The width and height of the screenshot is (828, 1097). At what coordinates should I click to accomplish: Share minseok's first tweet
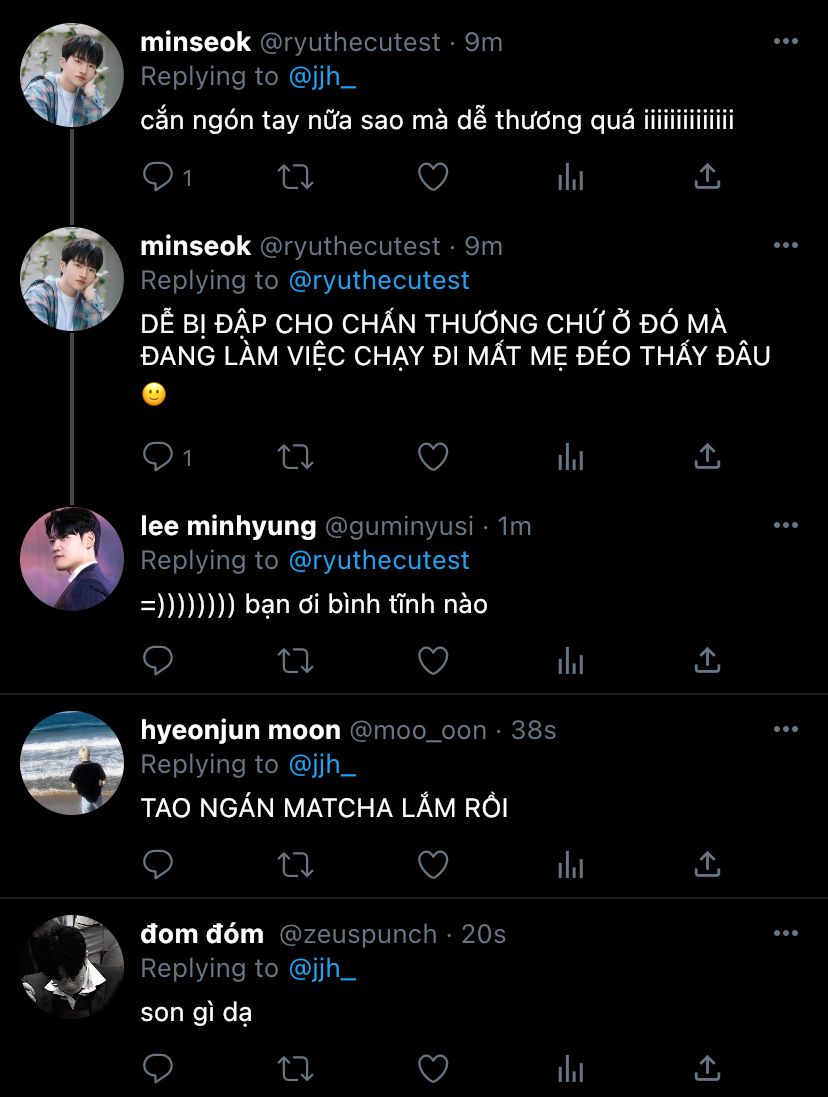click(x=707, y=177)
